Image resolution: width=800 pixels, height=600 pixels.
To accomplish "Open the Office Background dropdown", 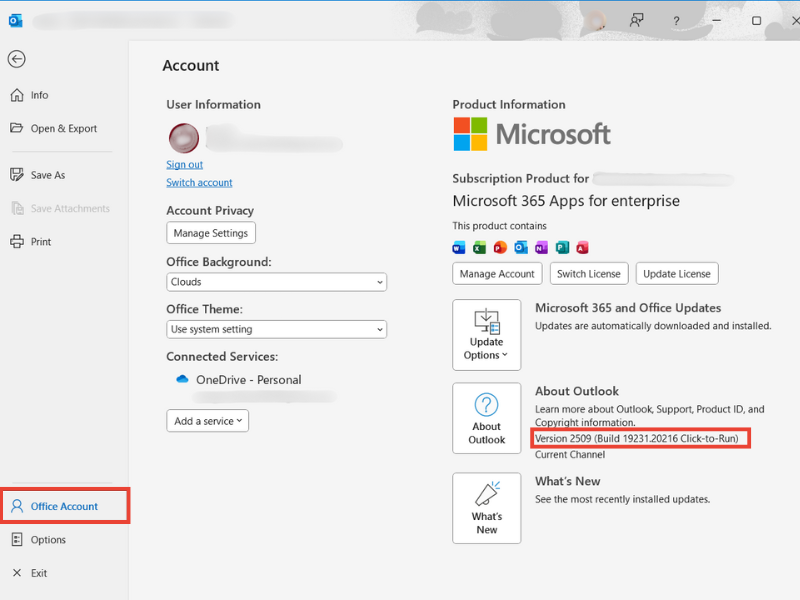I will pos(276,282).
